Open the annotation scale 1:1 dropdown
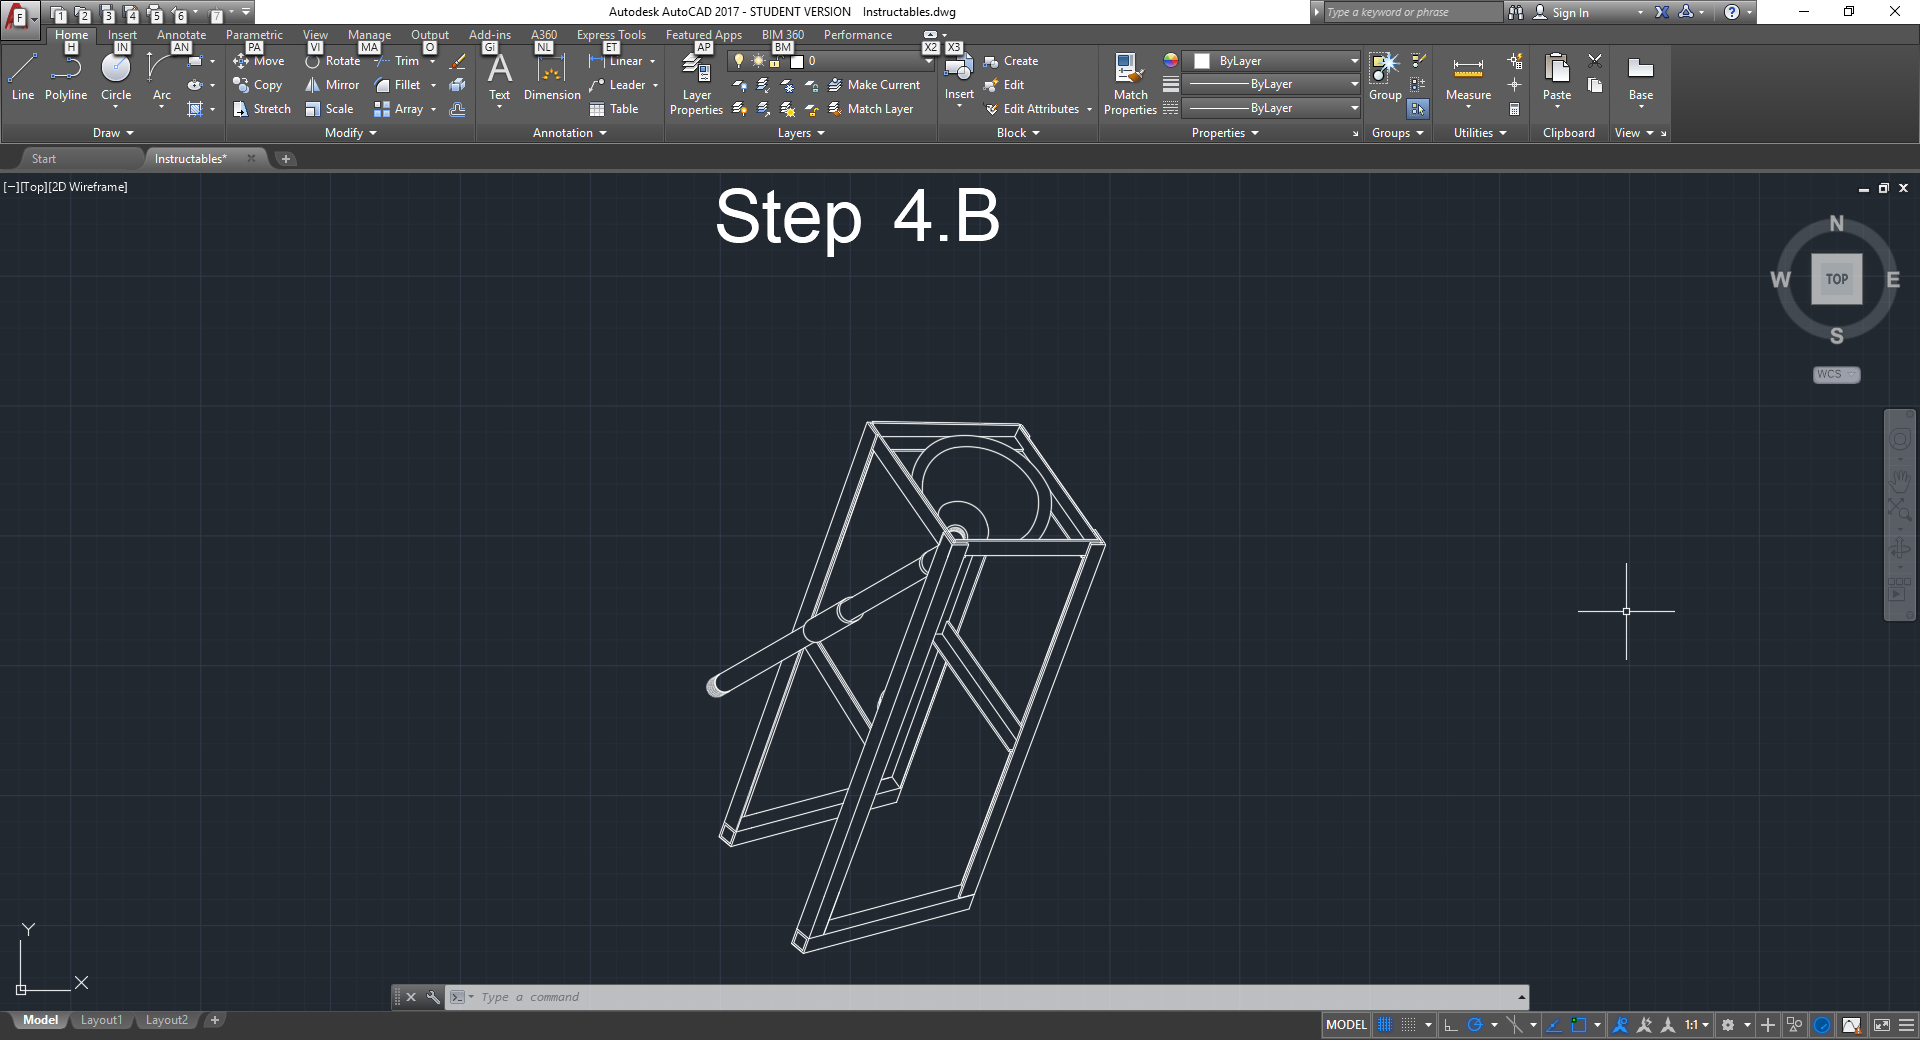Viewport: 1920px width, 1040px height. point(1697,1025)
